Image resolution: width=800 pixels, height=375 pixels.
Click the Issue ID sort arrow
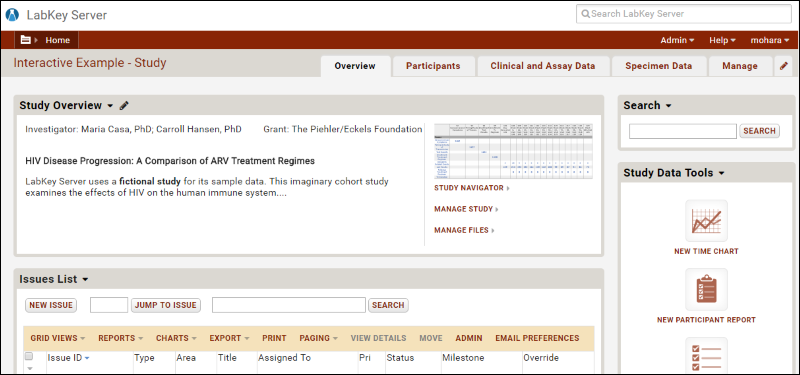pyautogui.click(x=87, y=358)
